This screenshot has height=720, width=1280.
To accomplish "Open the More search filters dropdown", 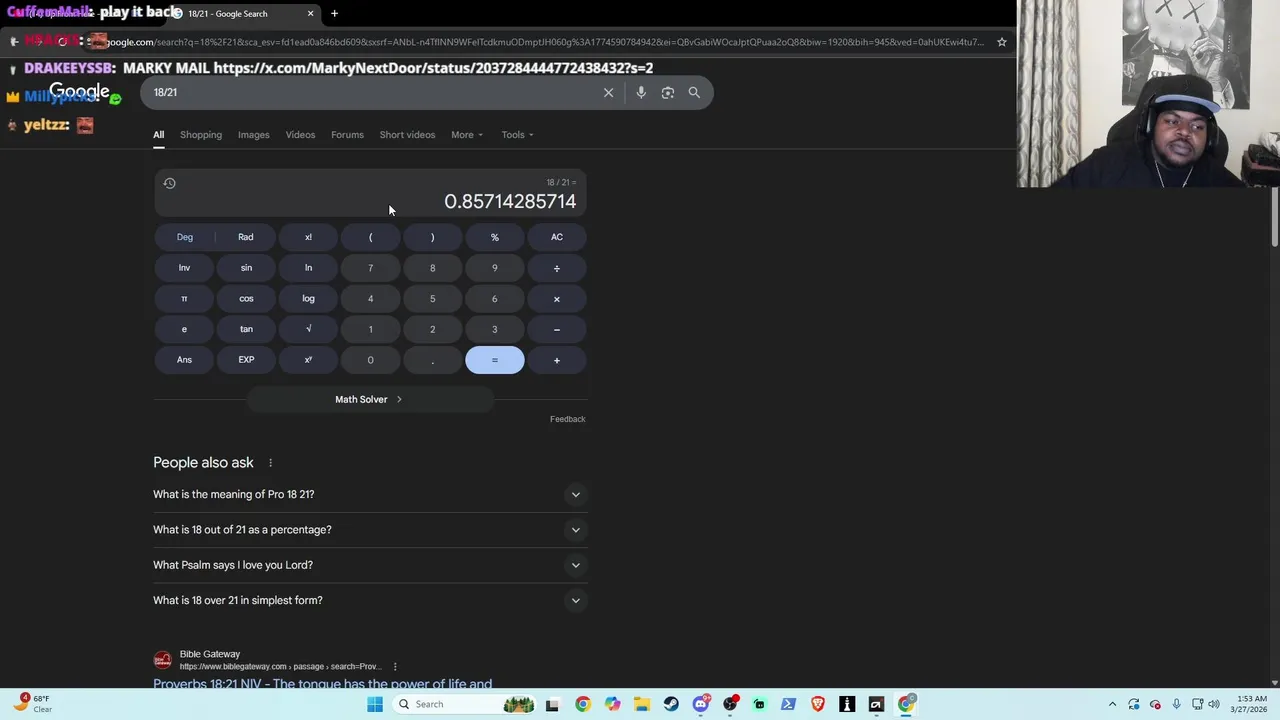I will pos(466,135).
